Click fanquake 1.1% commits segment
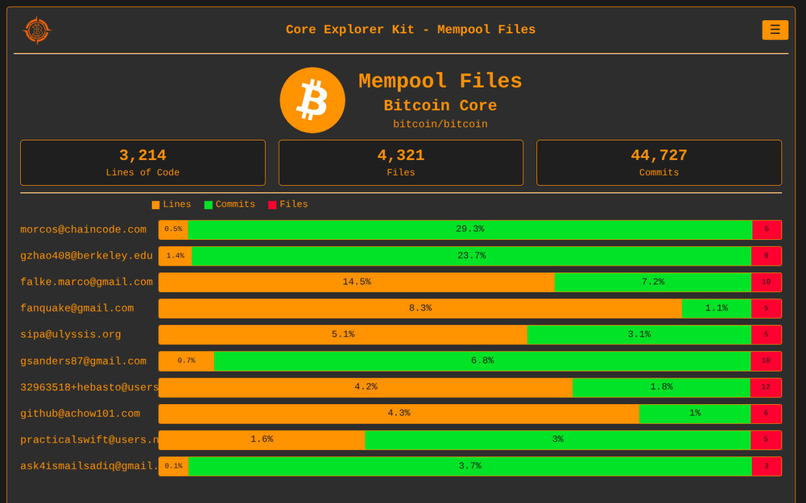This screenshot has width=806, height=503. click(x=717, y=308)
